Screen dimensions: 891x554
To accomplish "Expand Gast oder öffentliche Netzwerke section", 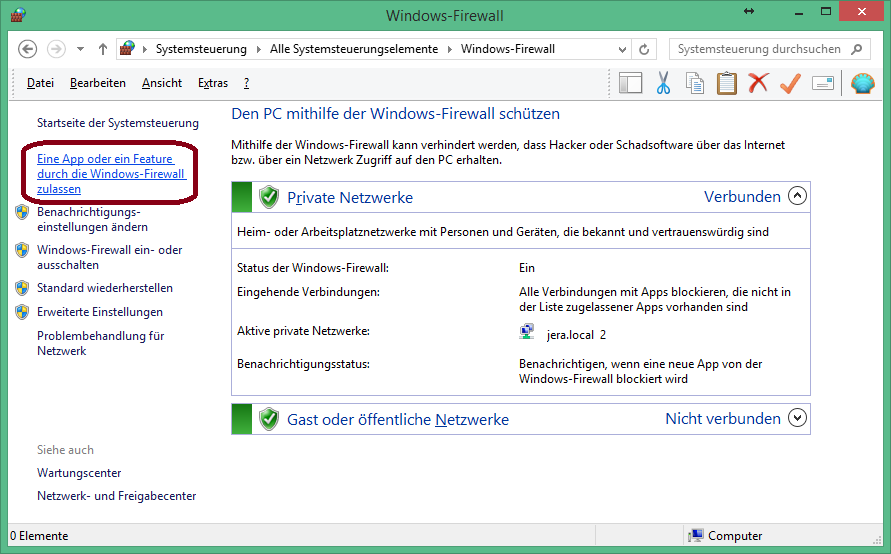I will click(x=797, y=419).
